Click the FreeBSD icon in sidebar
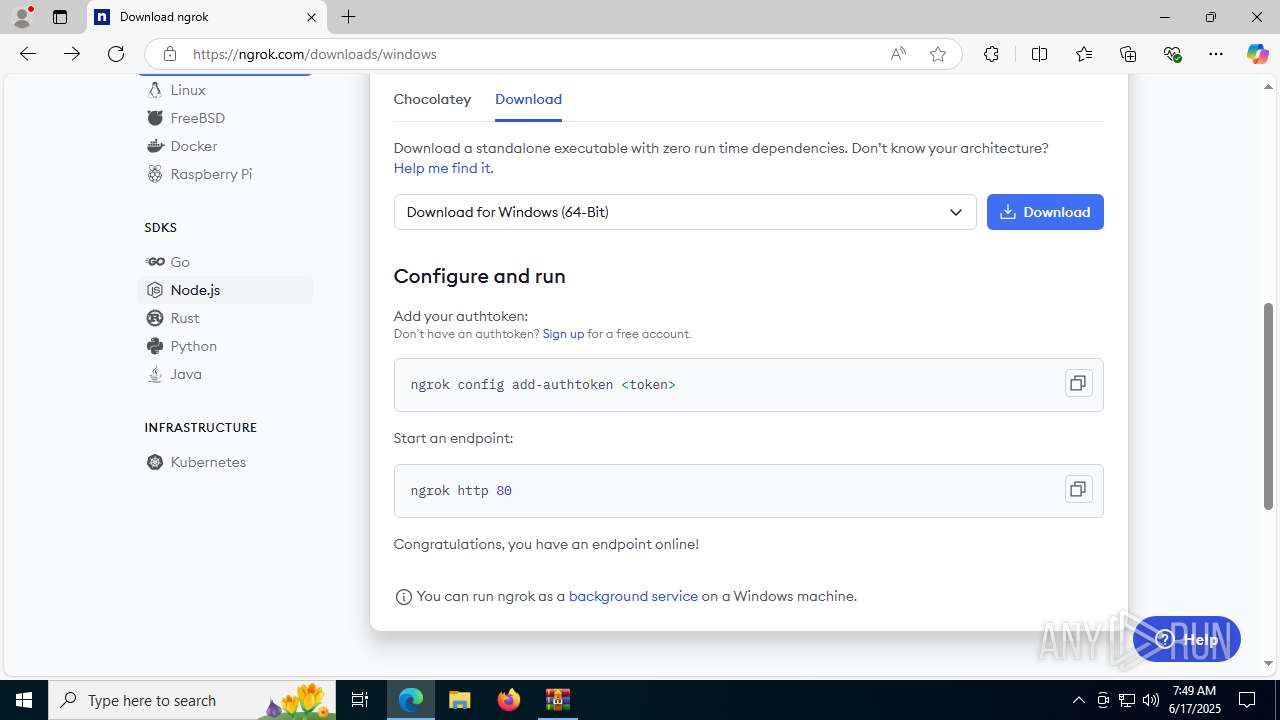 155,118
